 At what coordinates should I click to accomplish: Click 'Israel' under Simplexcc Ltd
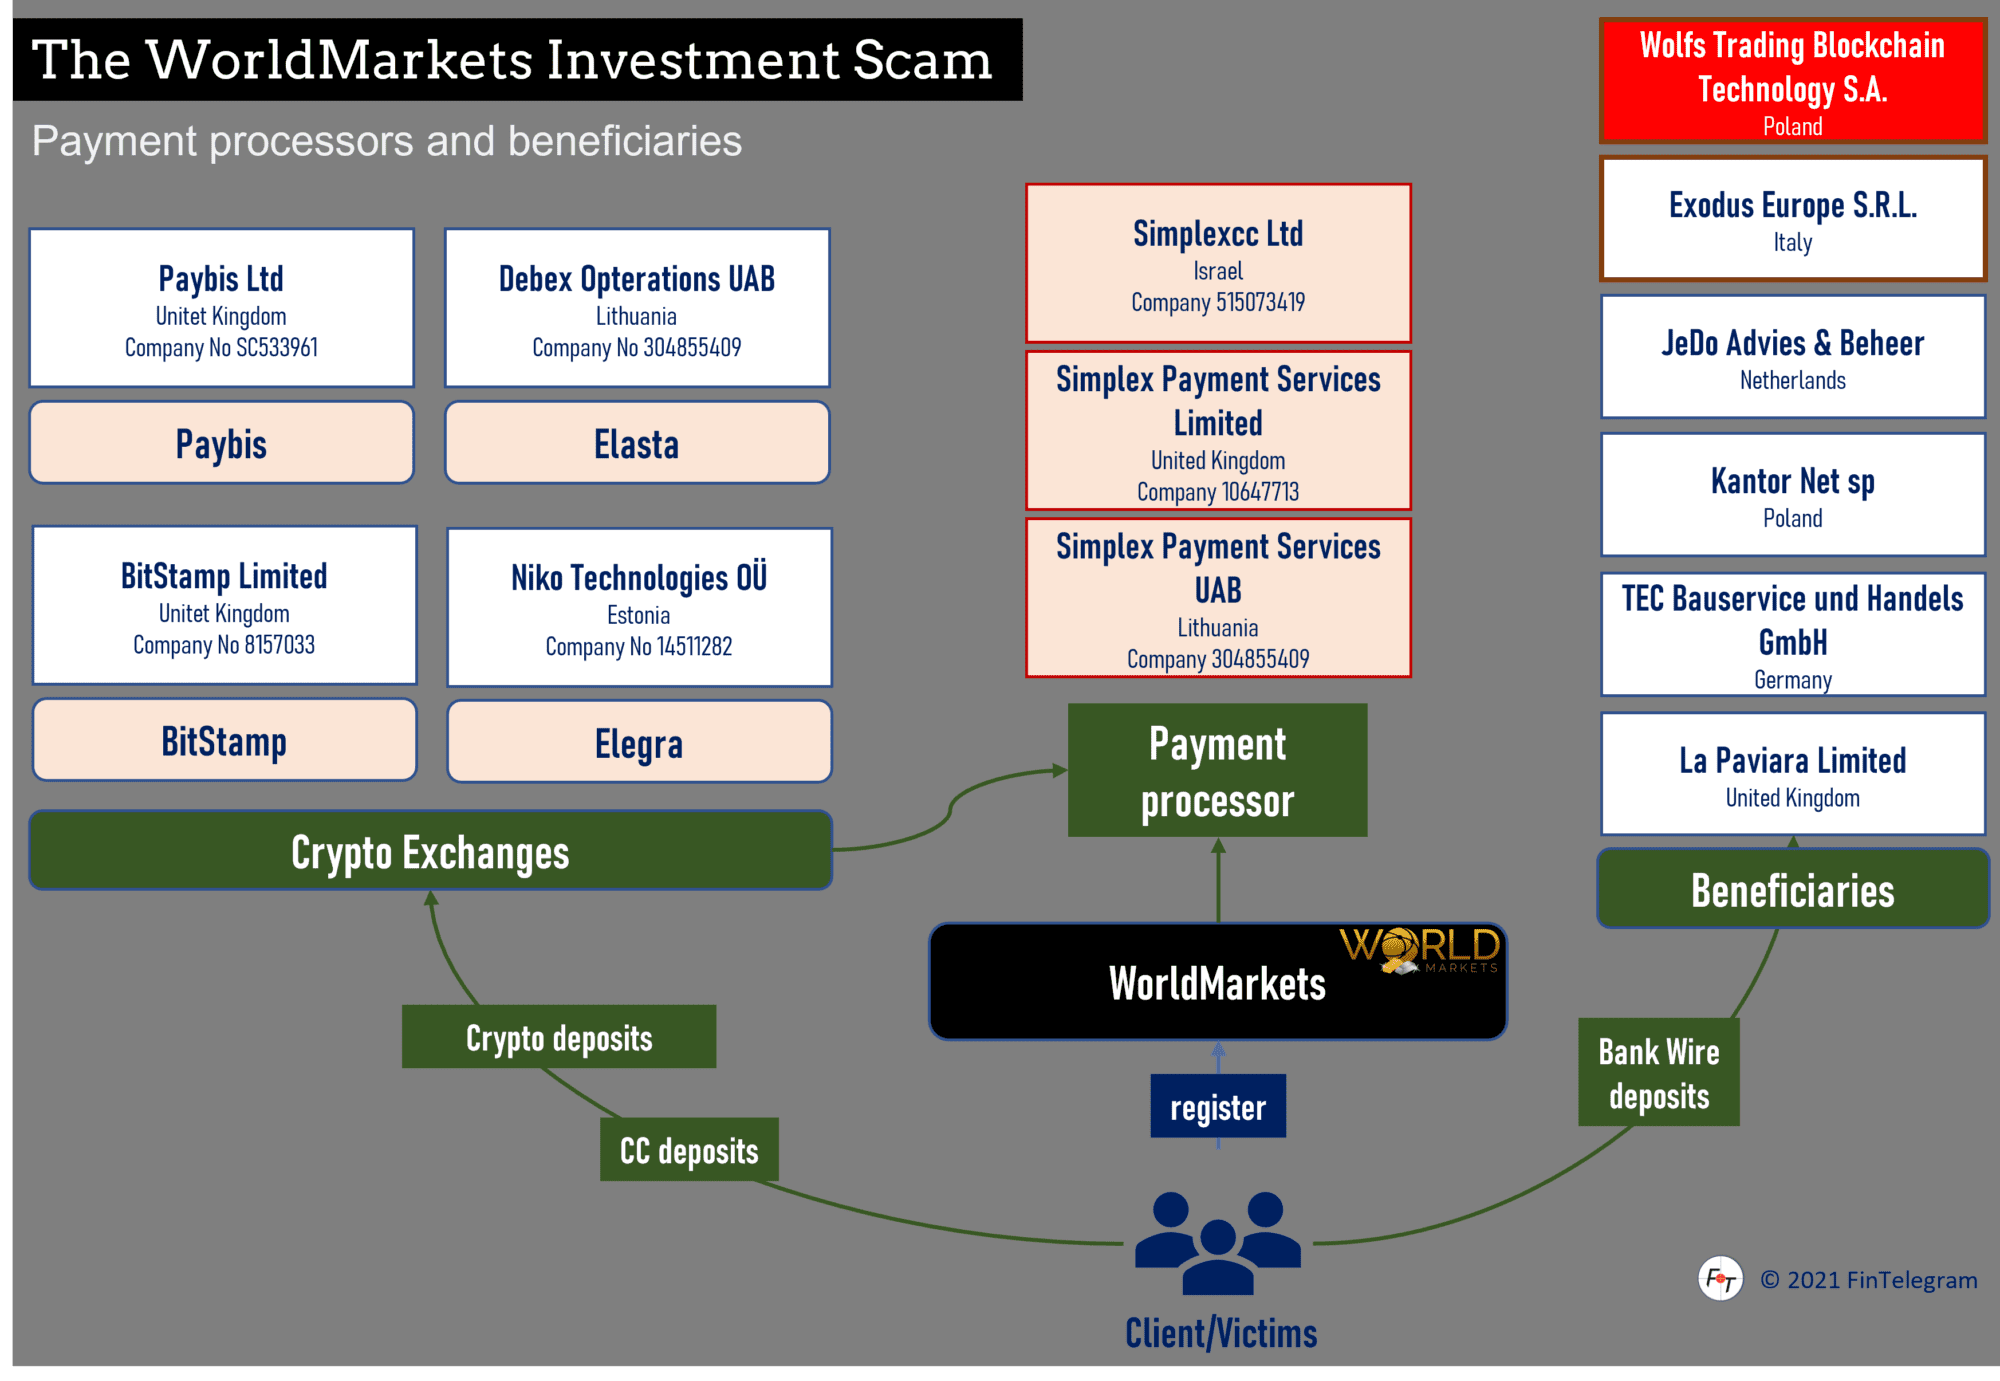tap(1218, 271)
